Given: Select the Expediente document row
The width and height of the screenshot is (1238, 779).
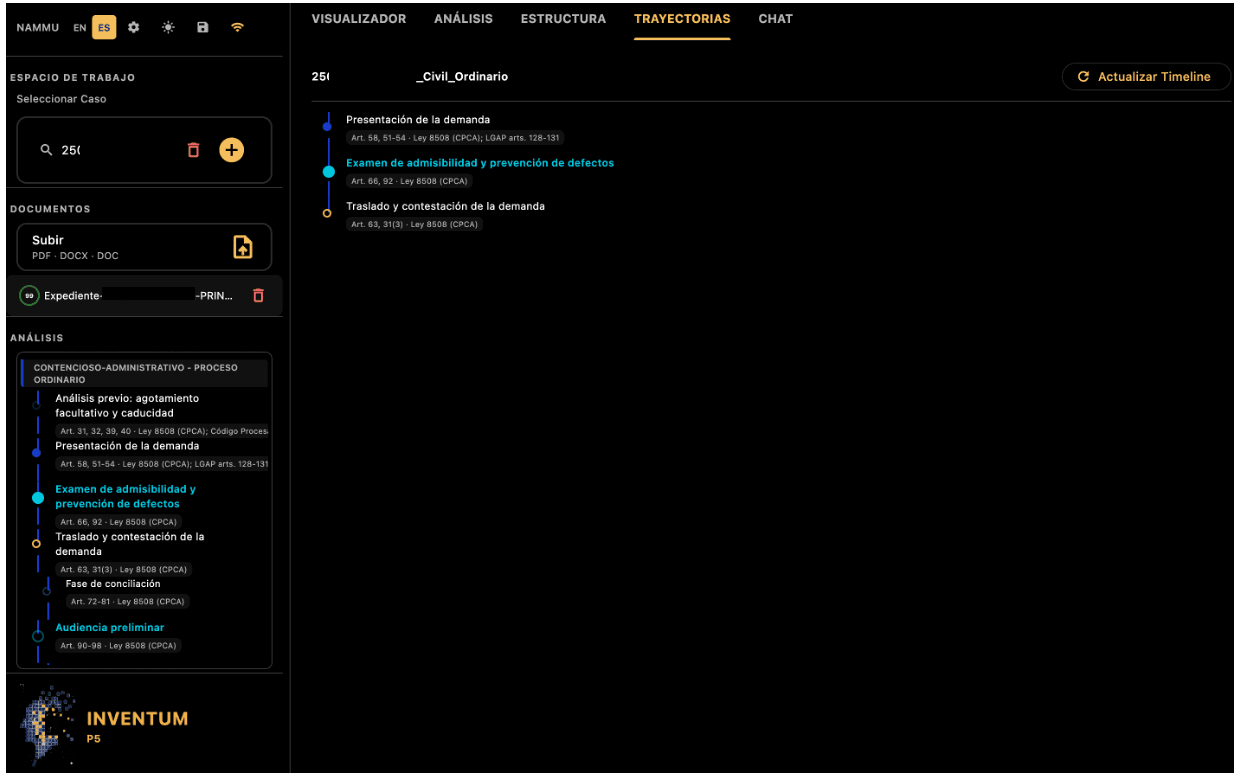Looking at the screenshot, I should pos(144,296).
